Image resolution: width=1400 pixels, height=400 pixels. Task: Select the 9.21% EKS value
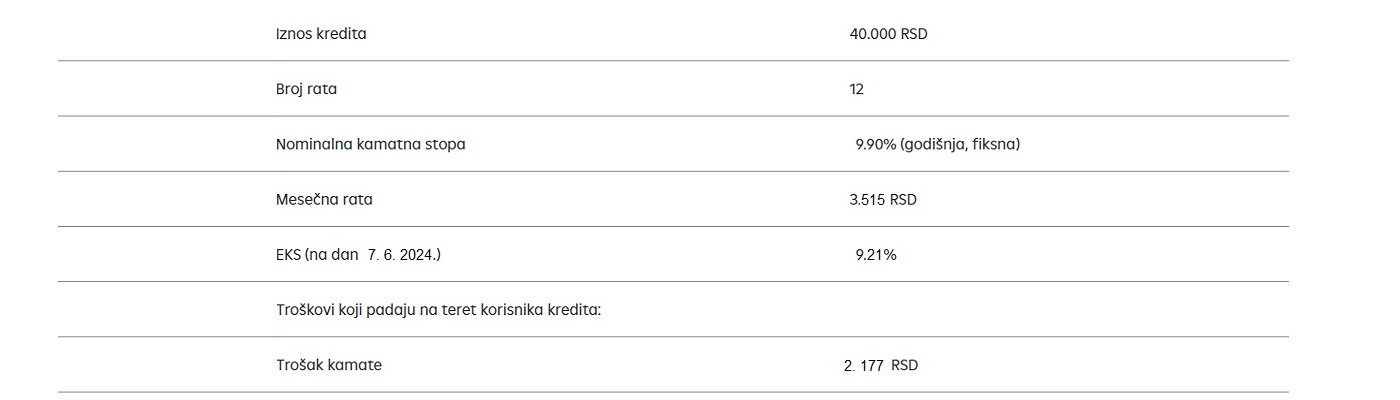coord(876,255)
